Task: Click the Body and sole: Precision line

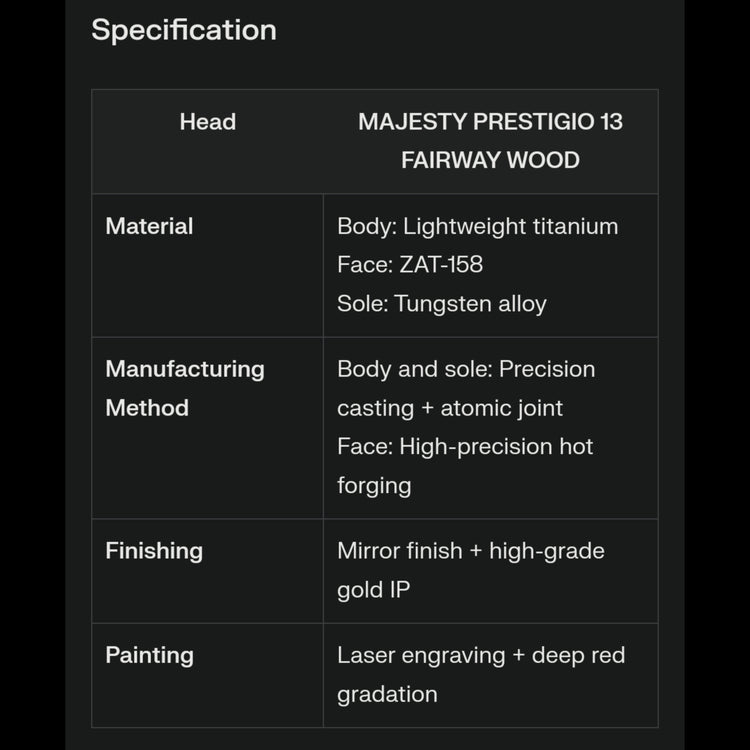Action: 466,369
